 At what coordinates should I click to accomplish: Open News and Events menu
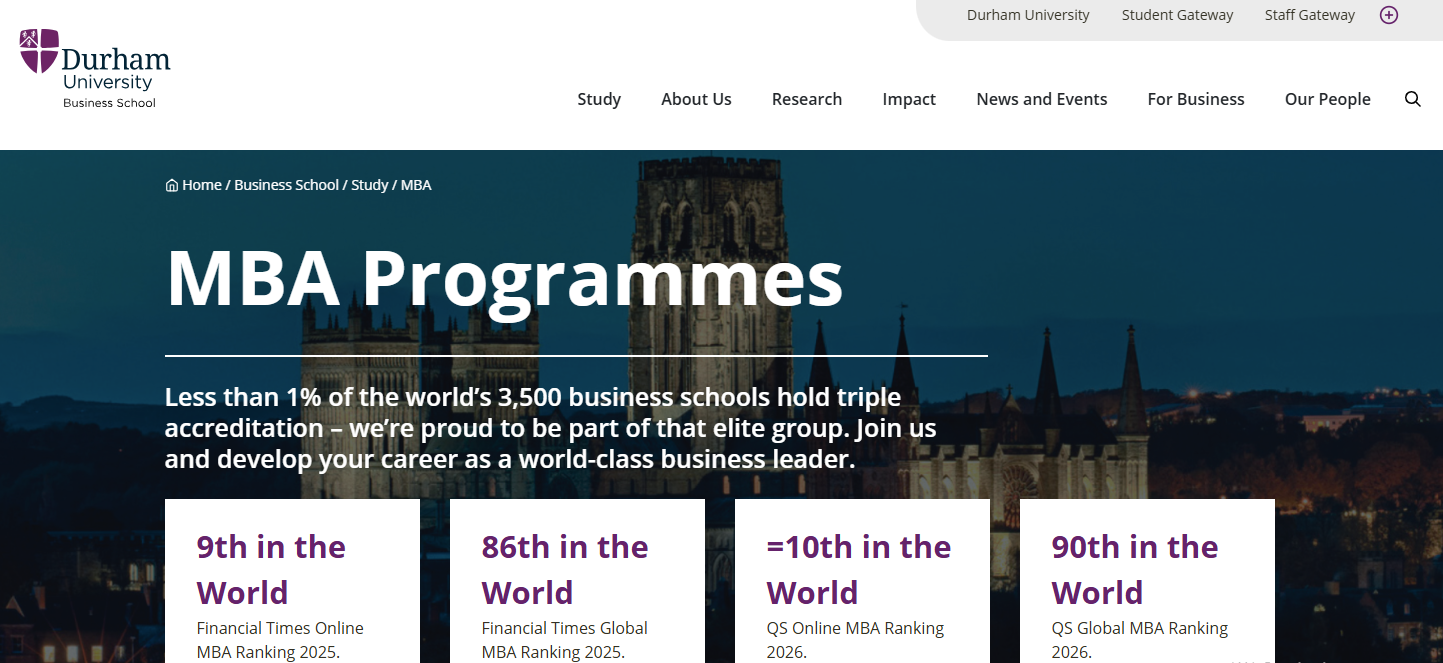1041,99
